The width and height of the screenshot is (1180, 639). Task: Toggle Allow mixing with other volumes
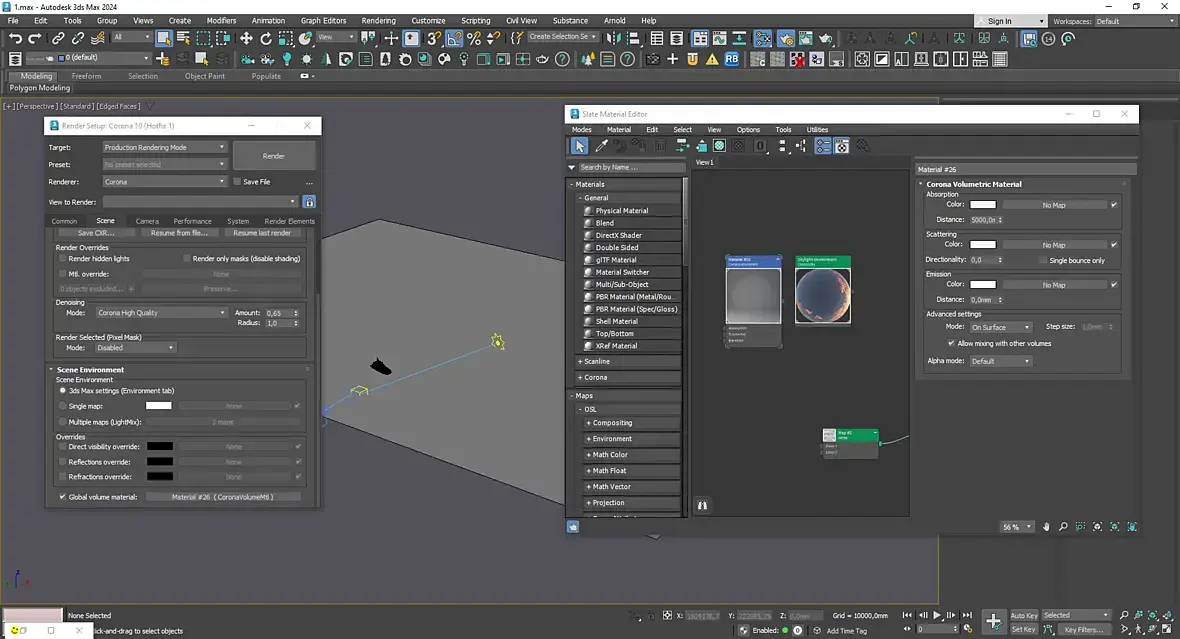(x=951, y=343)
